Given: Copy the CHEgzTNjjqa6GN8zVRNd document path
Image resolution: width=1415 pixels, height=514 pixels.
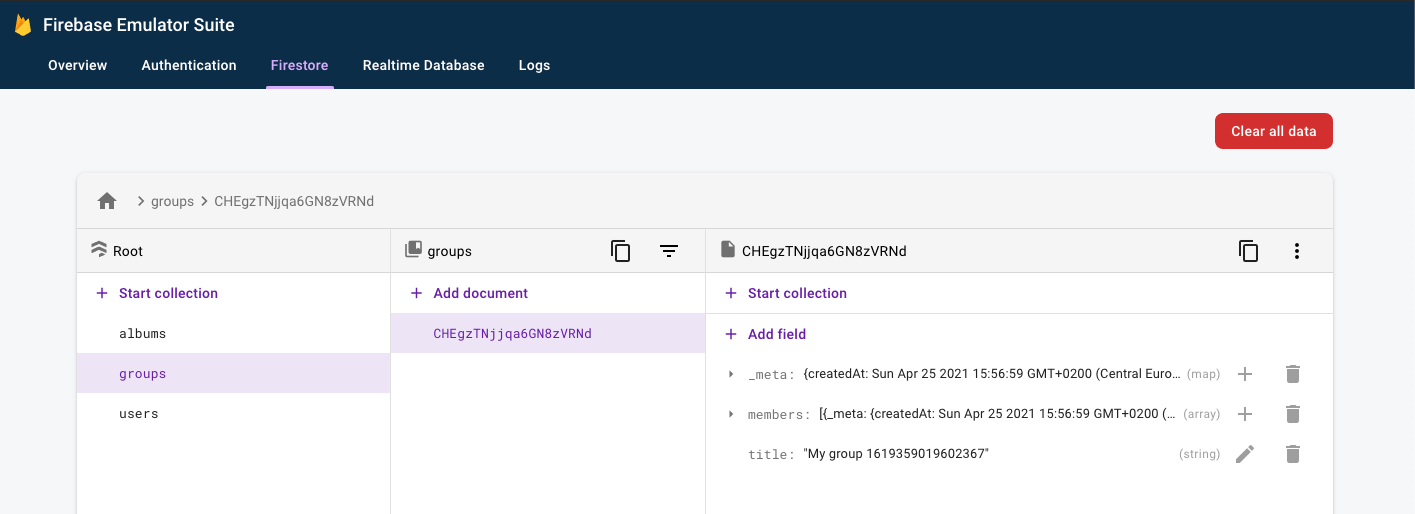Looking at the screenshot, I should pos(1248,251).
